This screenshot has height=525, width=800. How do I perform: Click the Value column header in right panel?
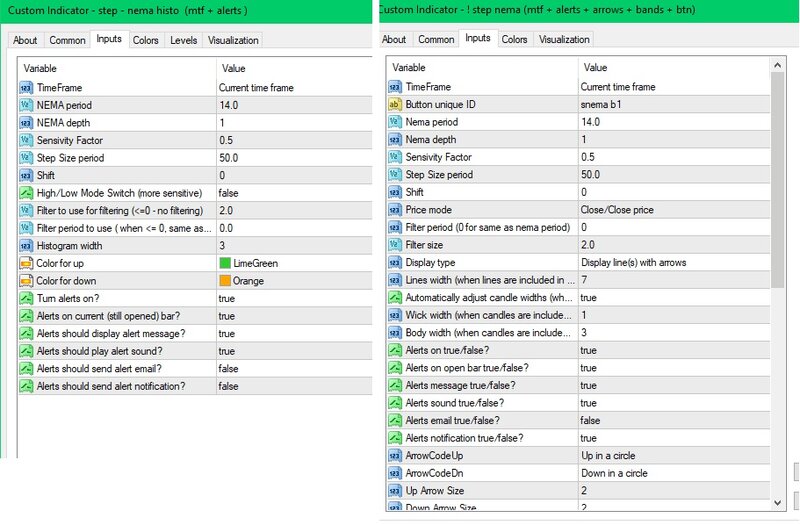coord(670,68)
